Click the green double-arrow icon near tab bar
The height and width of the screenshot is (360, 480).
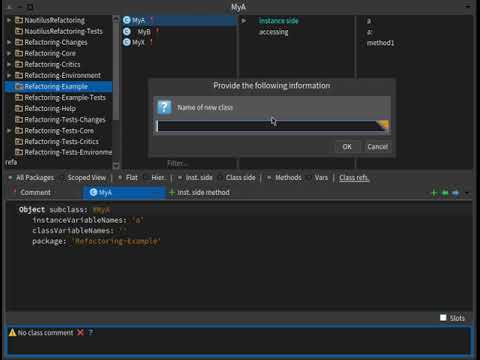(445, 193)
